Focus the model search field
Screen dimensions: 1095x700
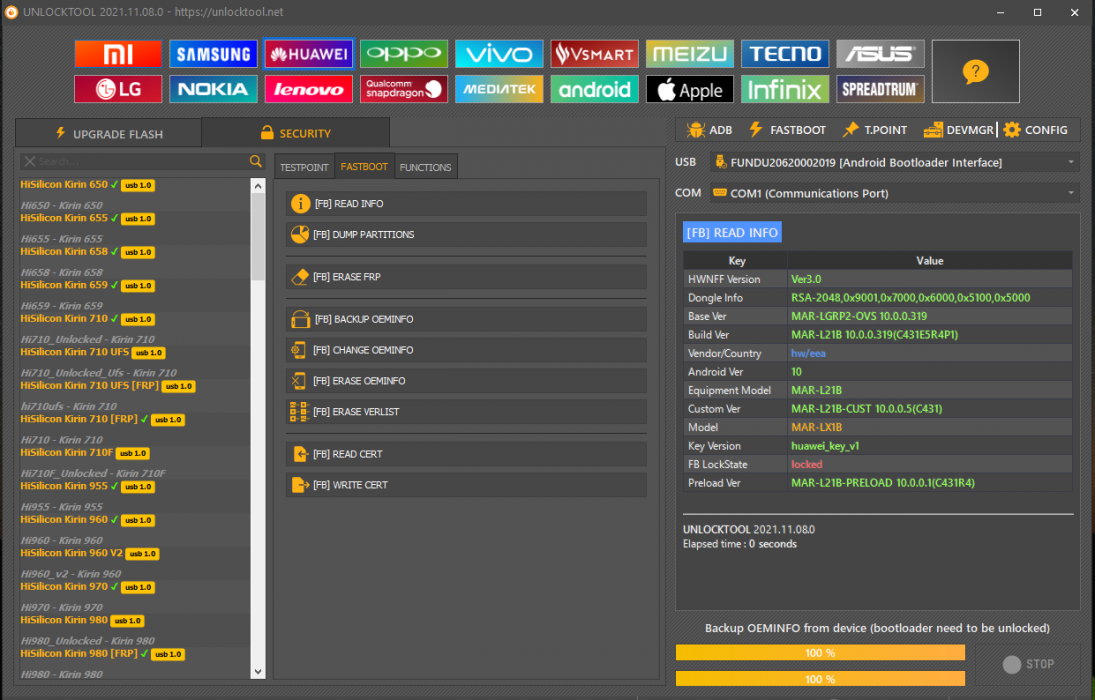tap(142, 161)
